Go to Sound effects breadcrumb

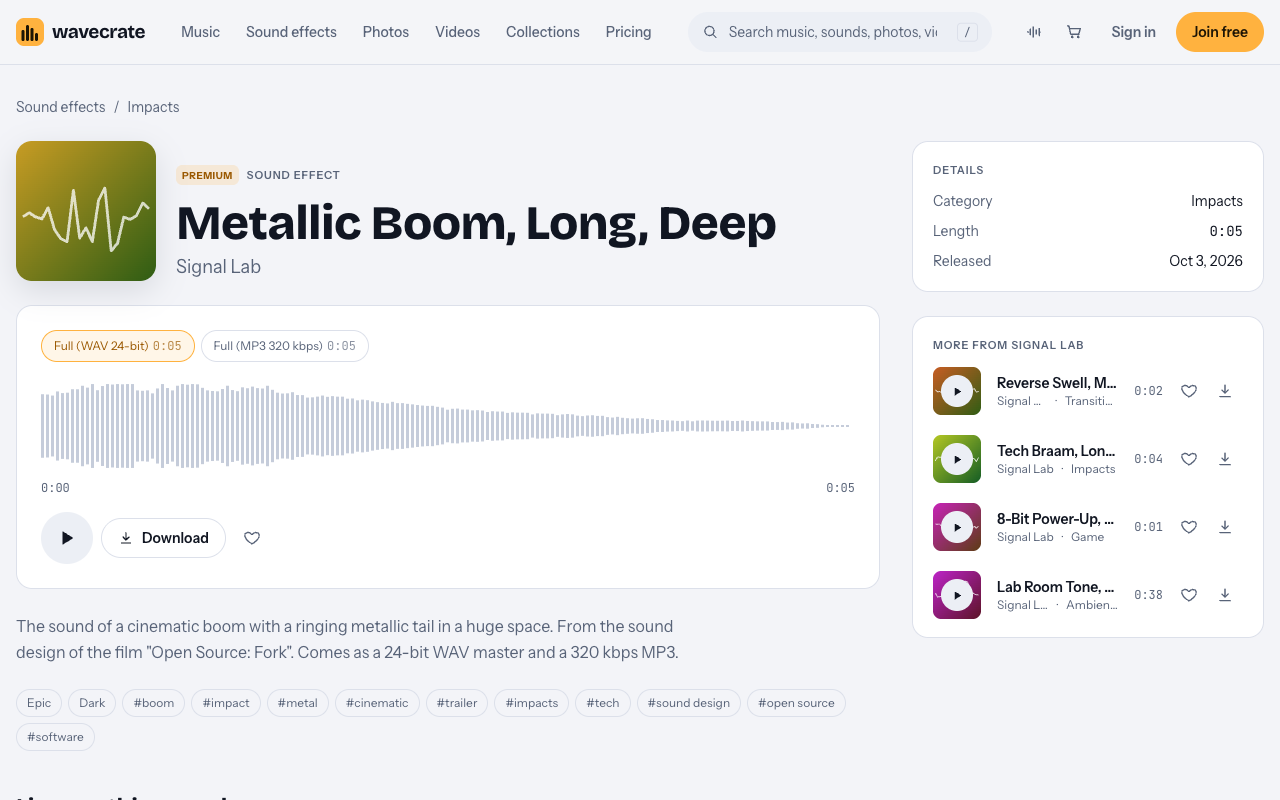click(x=61, y=107)
